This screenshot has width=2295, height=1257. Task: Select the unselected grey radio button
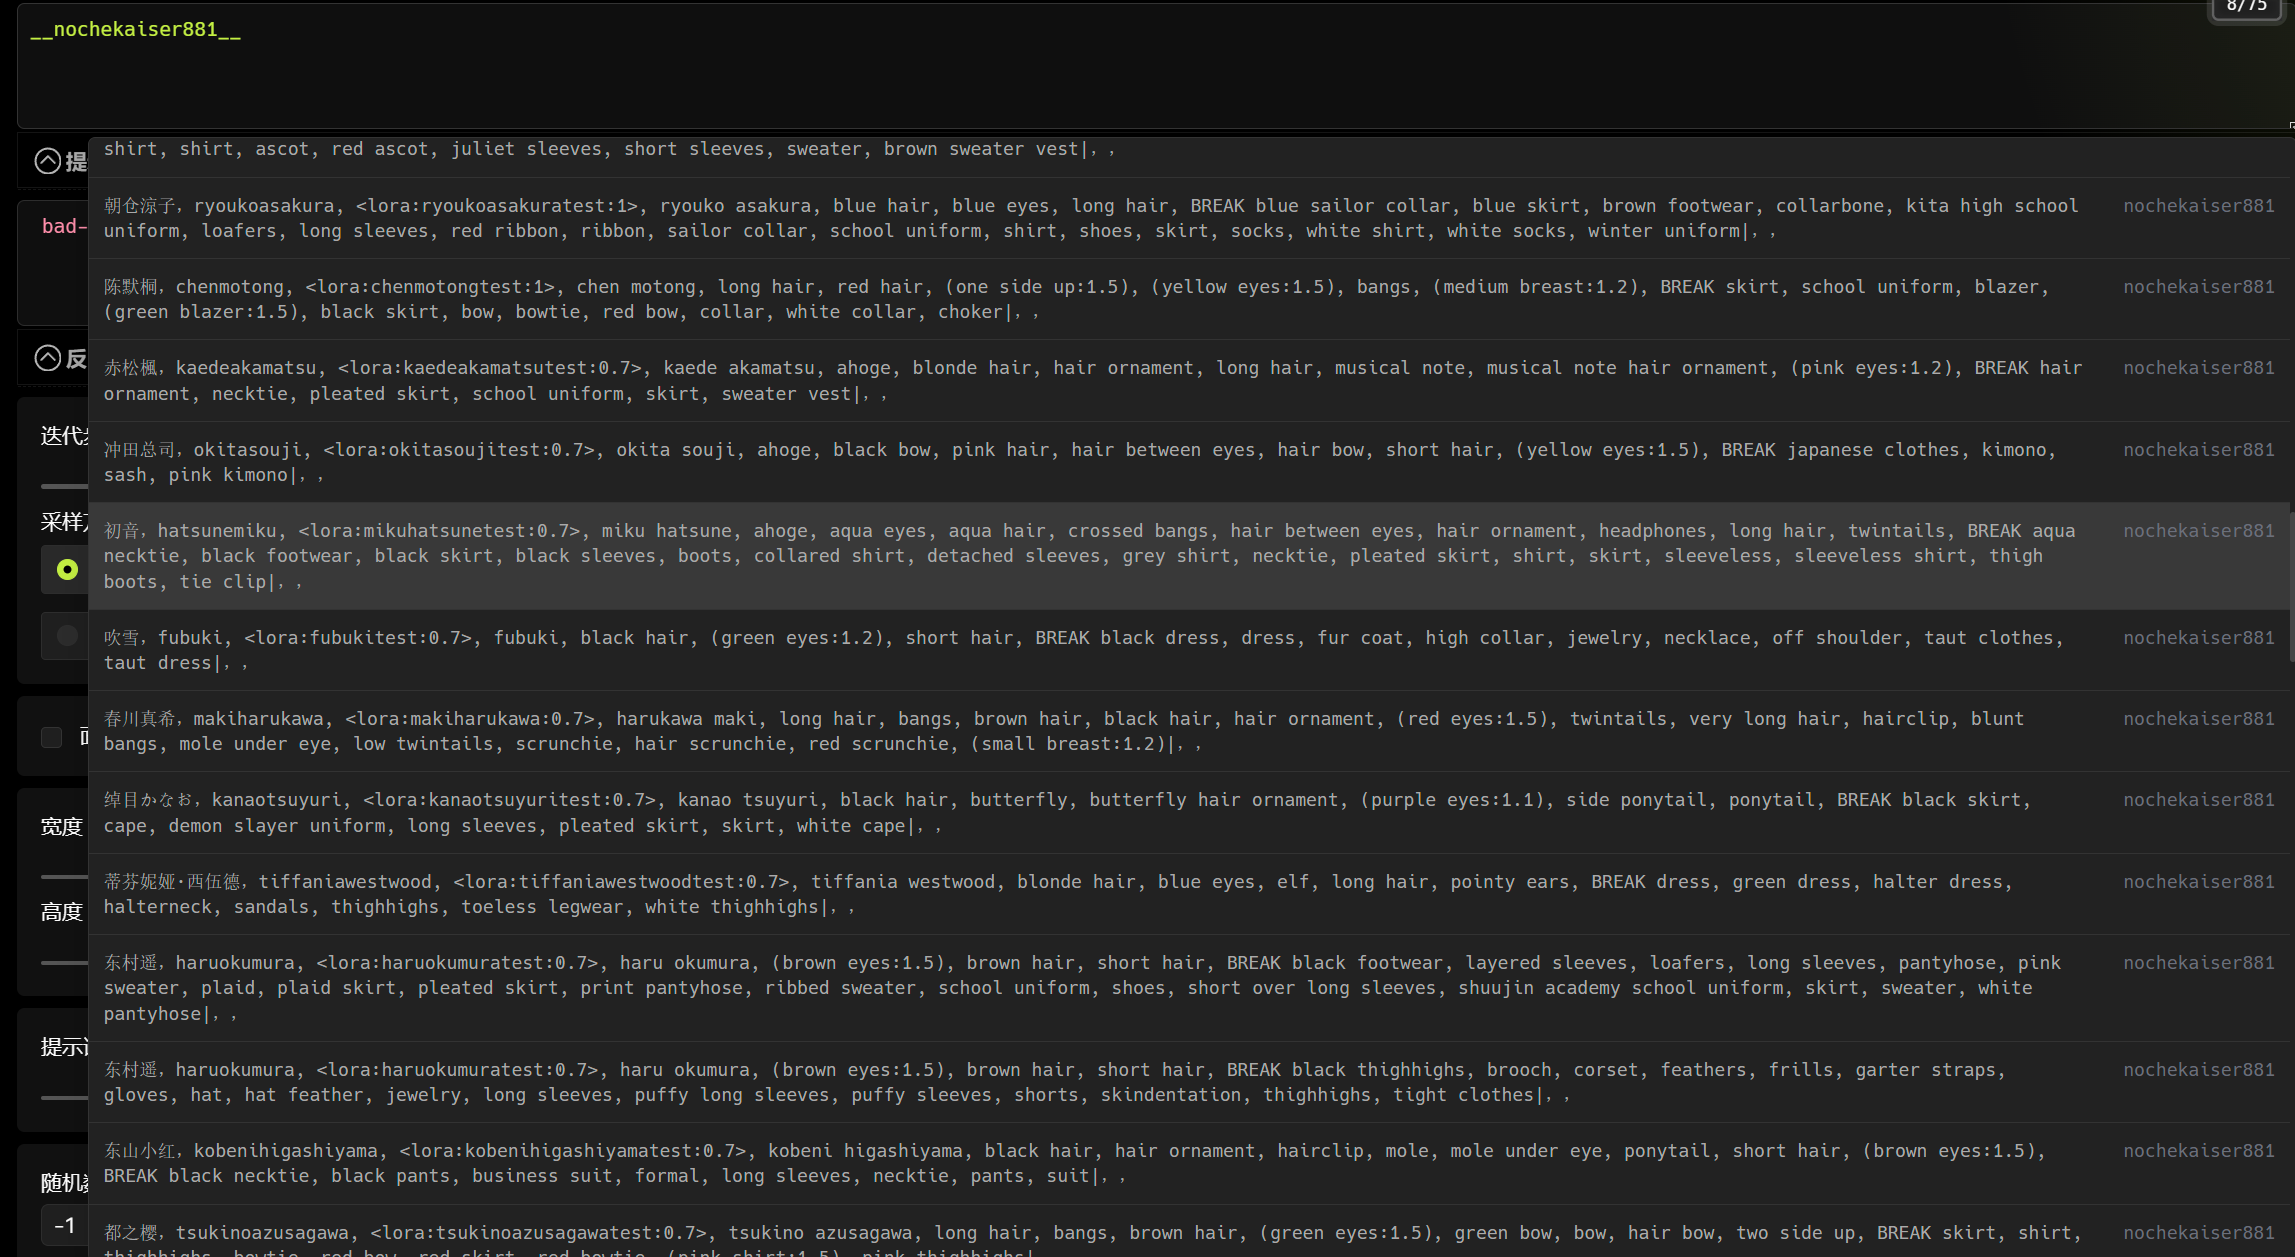coord(67,635)
